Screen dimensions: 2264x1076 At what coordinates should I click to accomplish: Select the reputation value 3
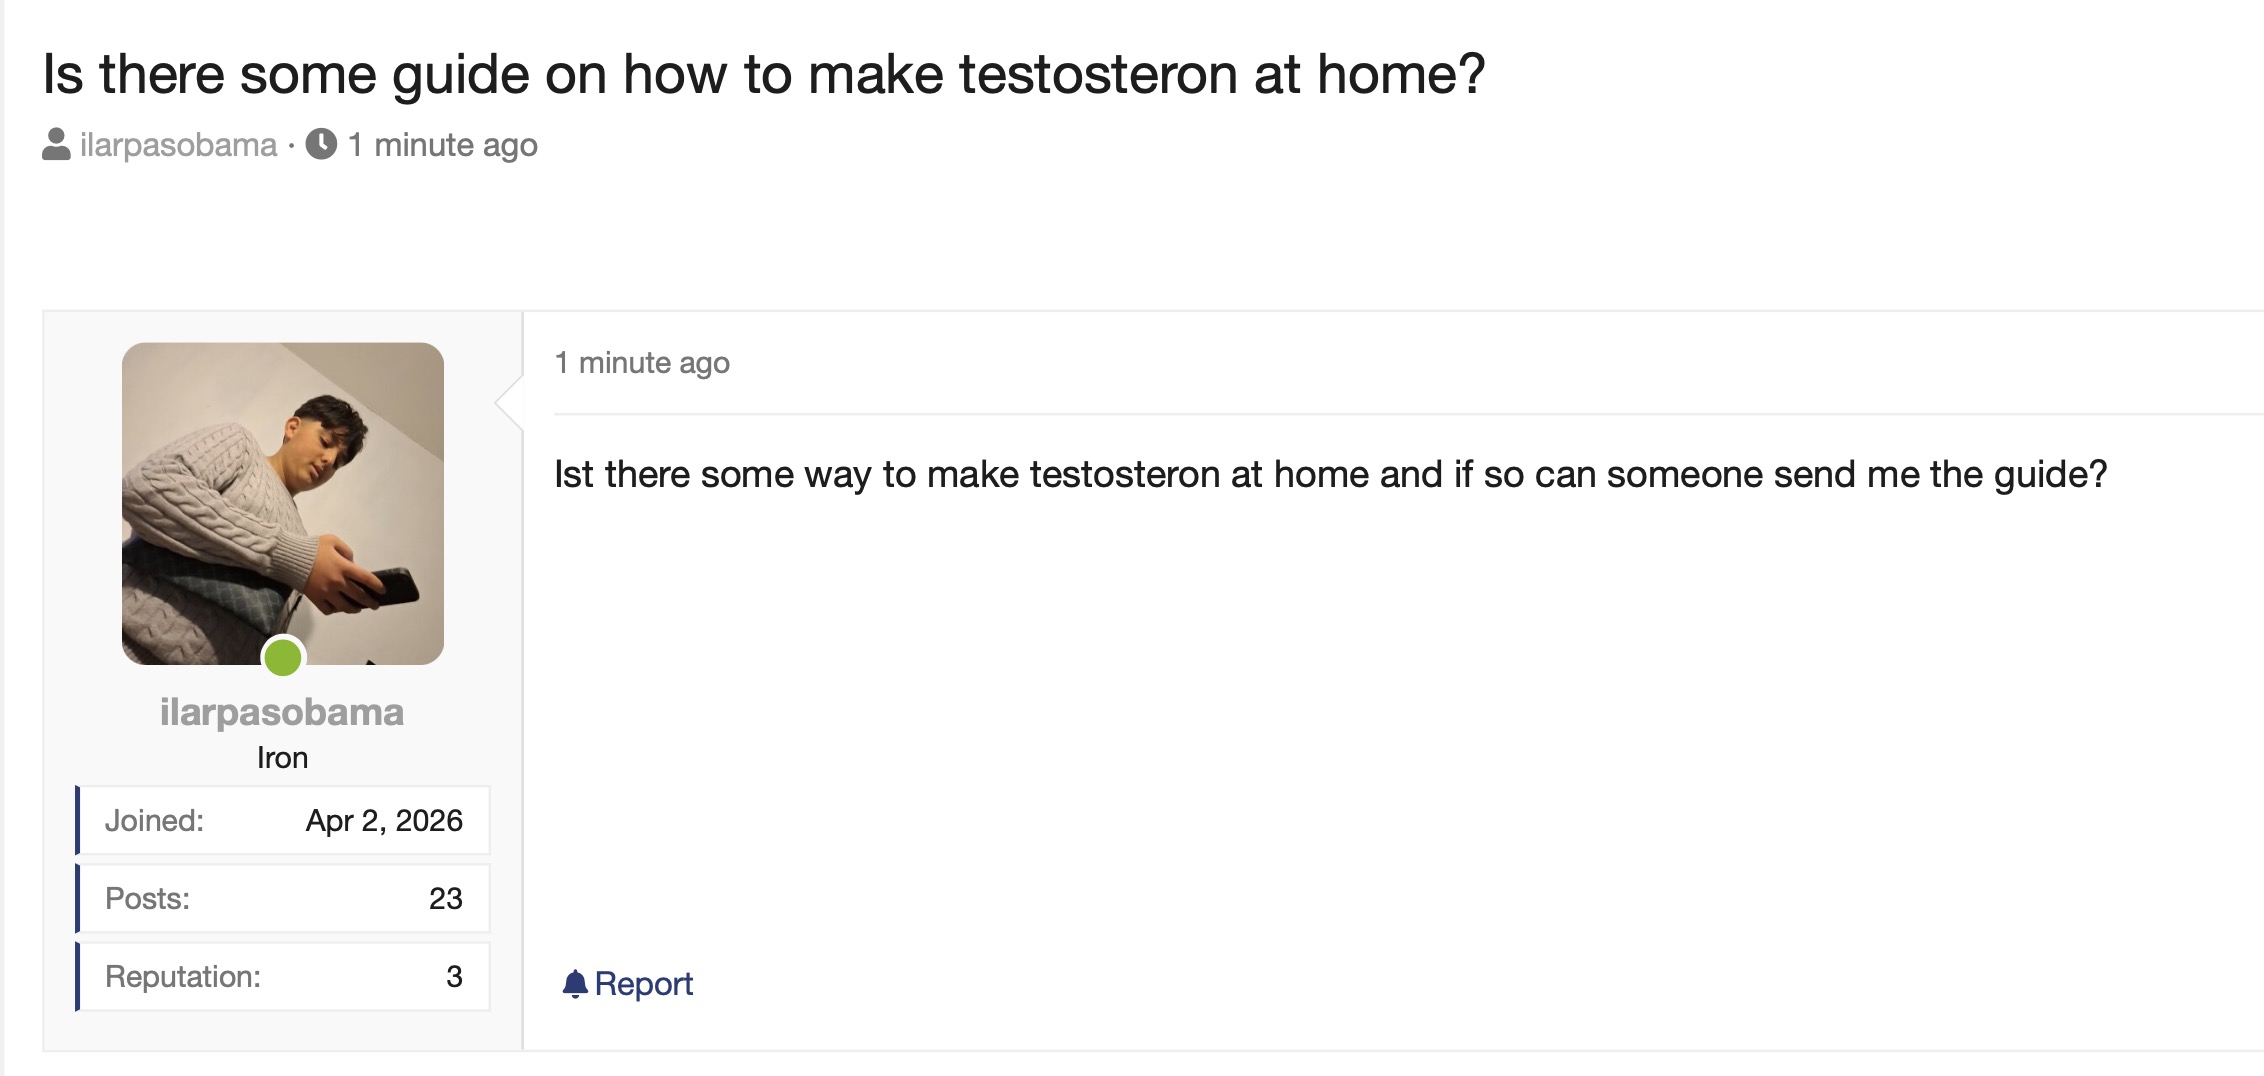455,977
